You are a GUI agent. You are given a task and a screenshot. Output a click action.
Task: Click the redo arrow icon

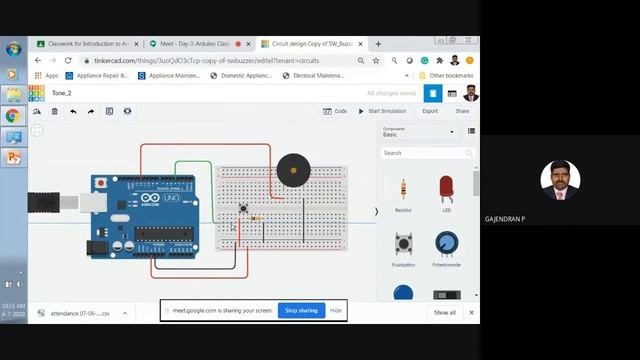coord(91,111)
